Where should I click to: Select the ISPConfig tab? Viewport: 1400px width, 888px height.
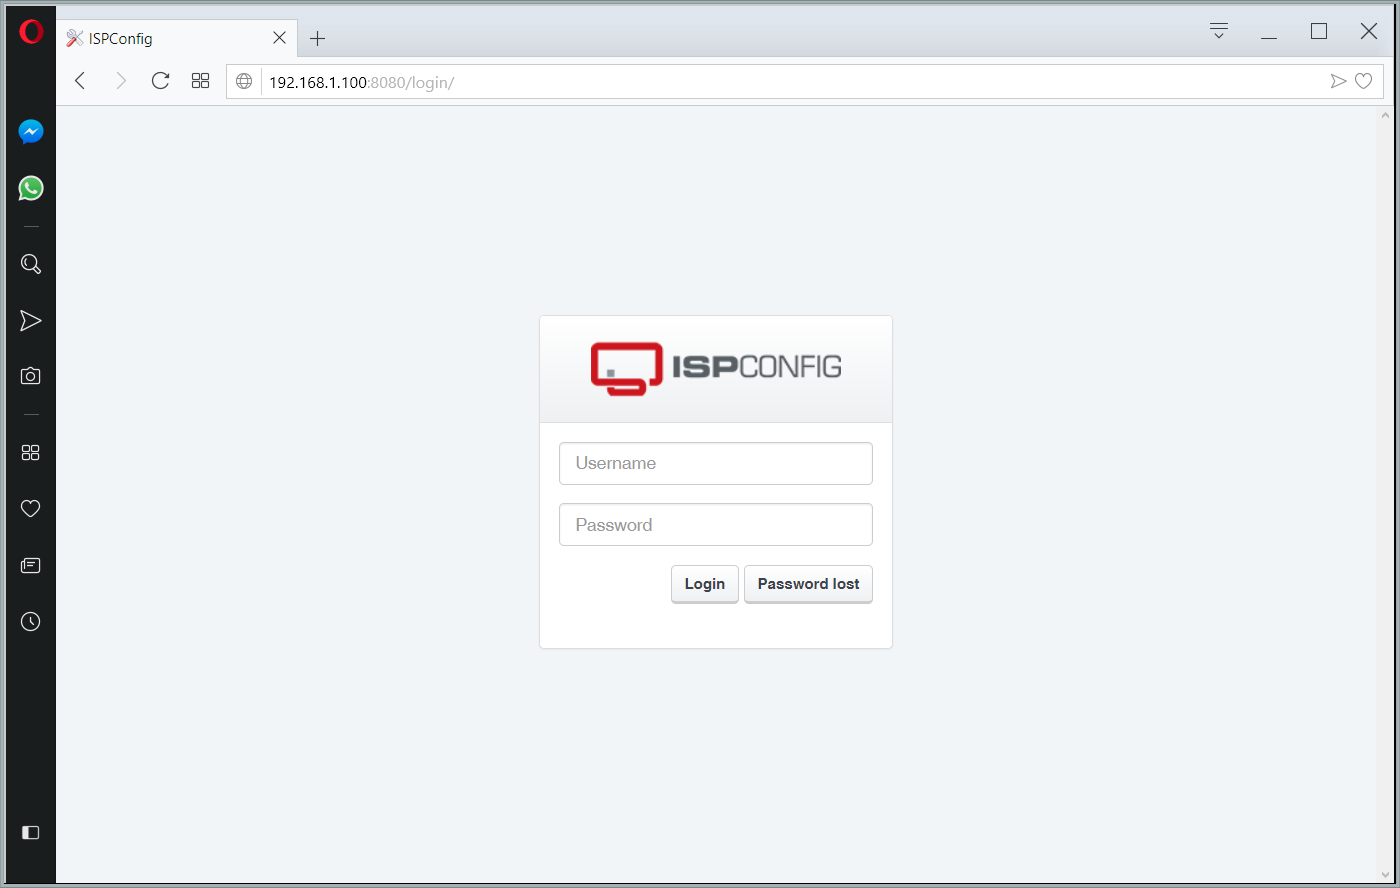(x=177, y=39)
